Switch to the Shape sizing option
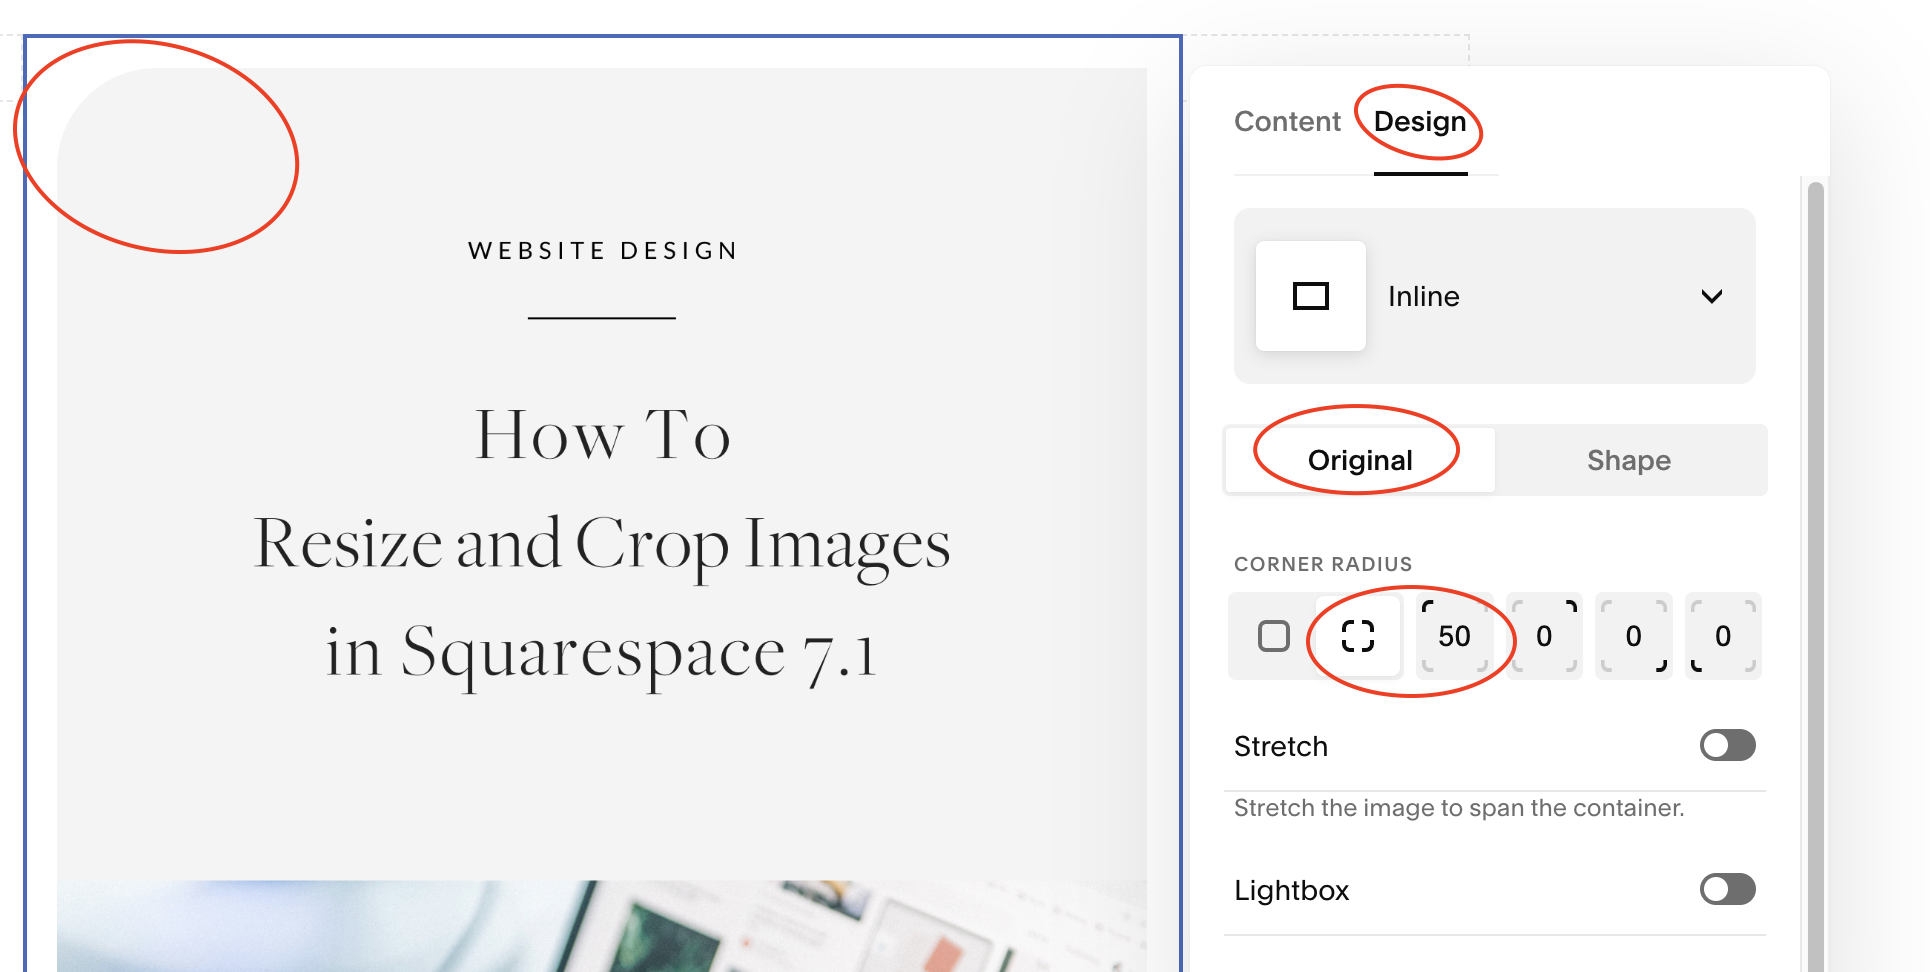 point(1629,460)
